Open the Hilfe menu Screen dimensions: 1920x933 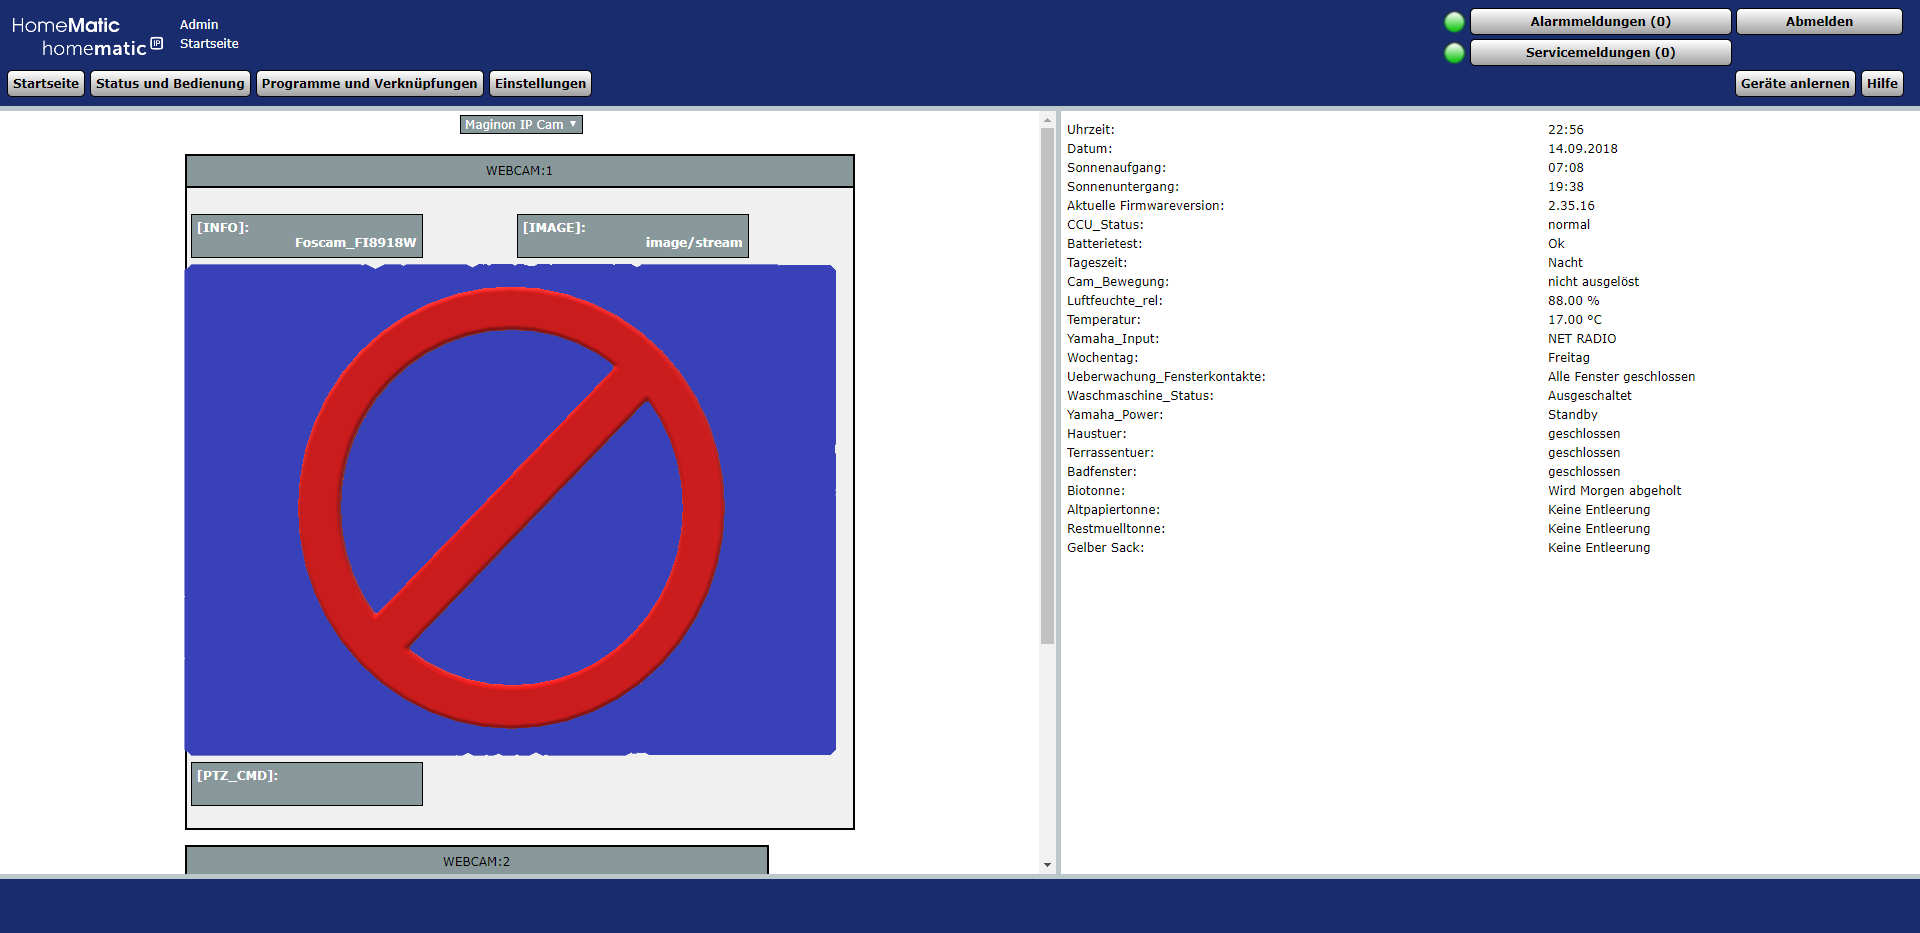[x=1882, y=84]
